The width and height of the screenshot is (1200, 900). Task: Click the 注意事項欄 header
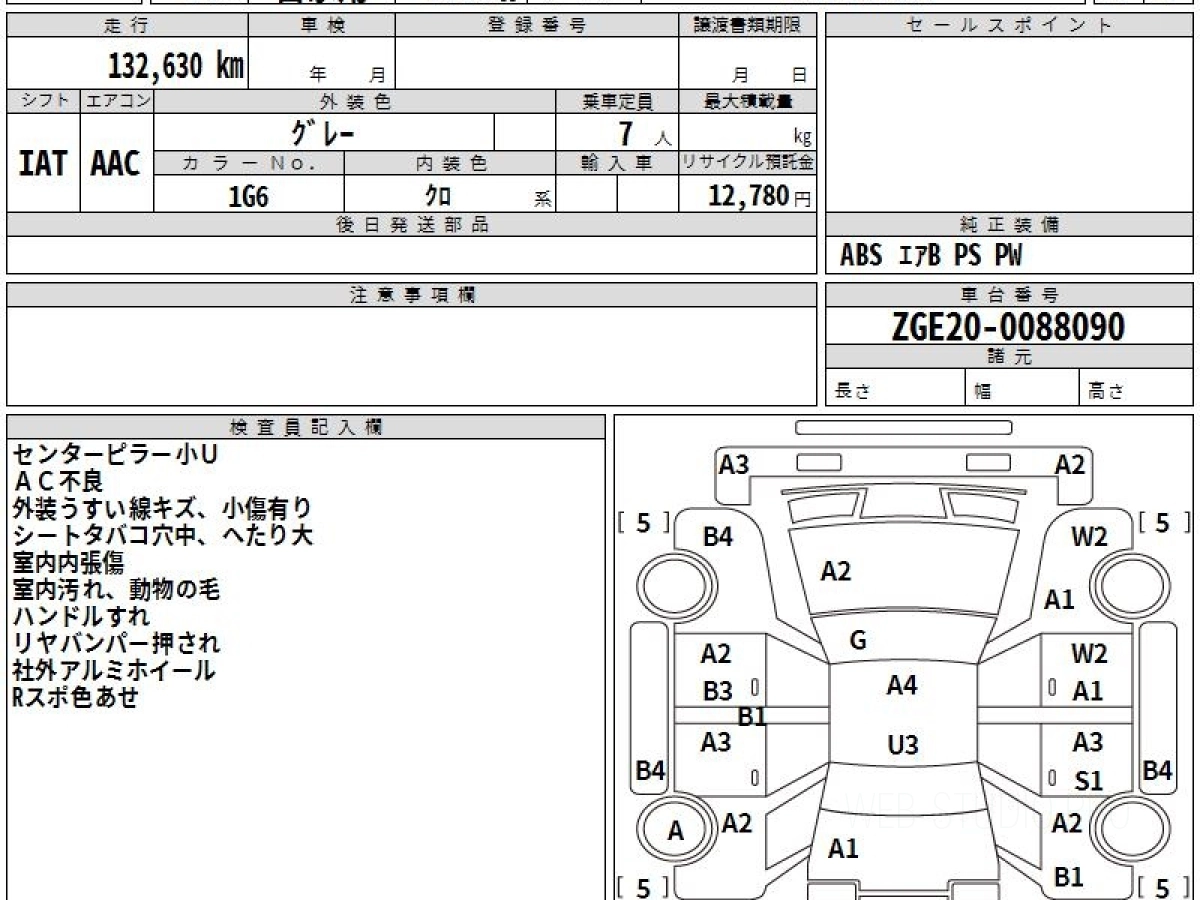pyautogui.click(x=412, y=295)
